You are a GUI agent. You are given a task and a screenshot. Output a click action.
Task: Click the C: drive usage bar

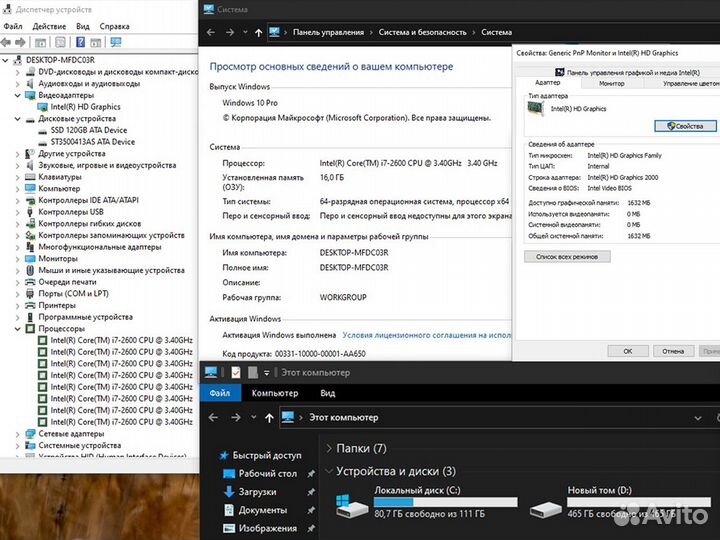pyautogui.click(x=445, y=502)
